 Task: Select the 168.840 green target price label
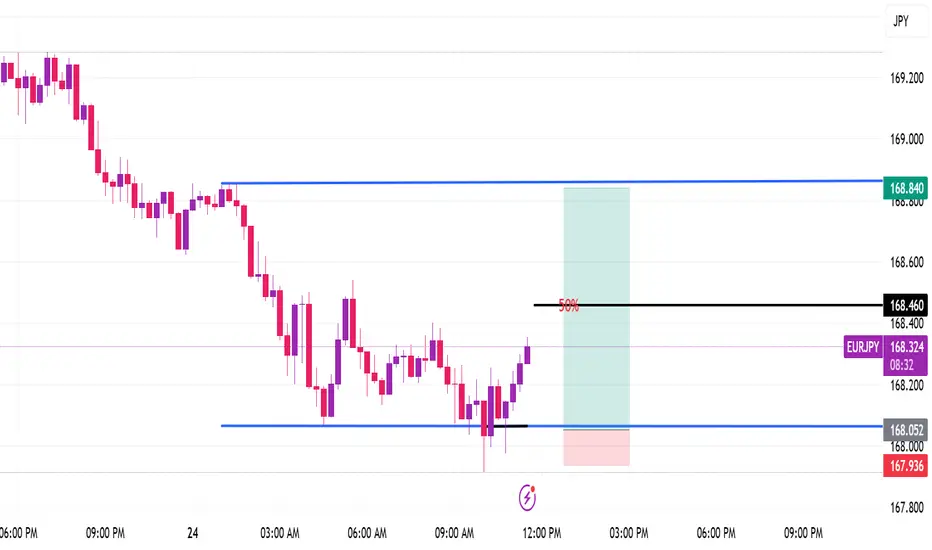click(x=906, y=188)
